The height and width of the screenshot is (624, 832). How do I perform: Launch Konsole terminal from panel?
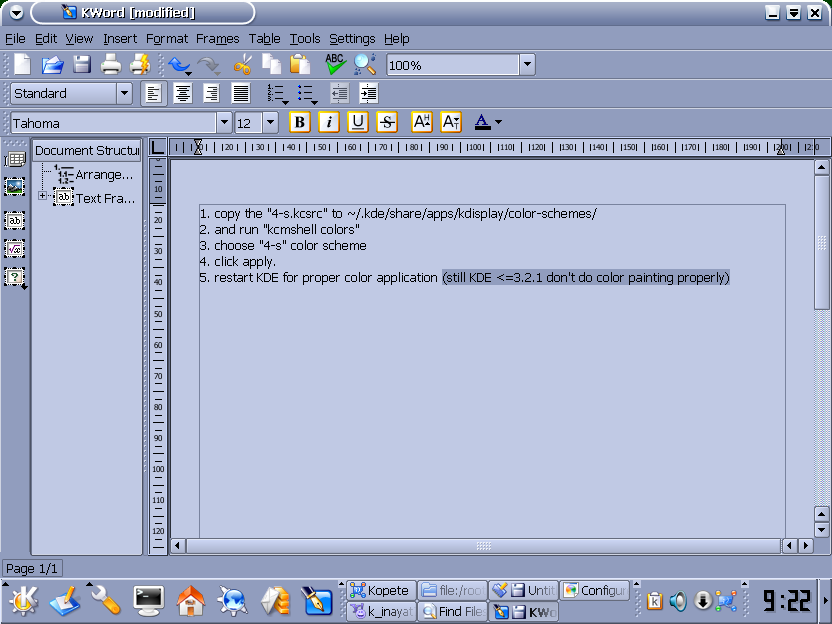click(x=148, y=601)
